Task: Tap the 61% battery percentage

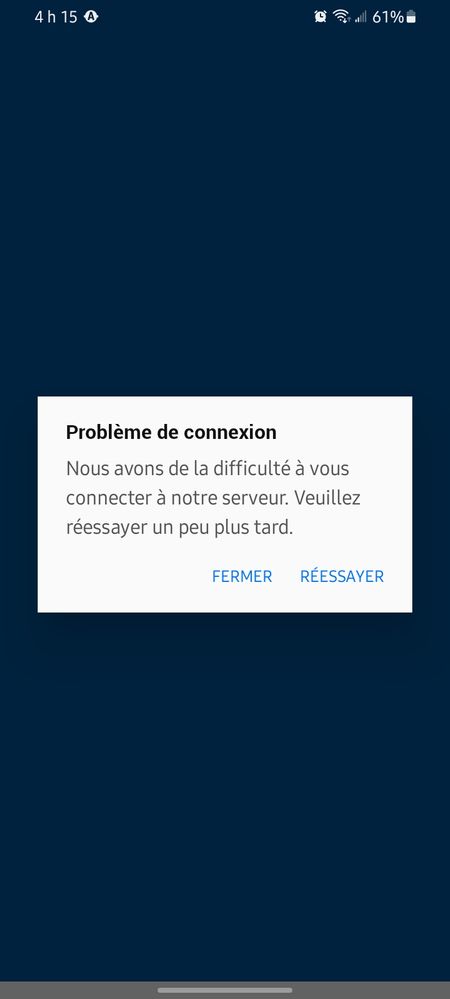Action: point(388,17)
